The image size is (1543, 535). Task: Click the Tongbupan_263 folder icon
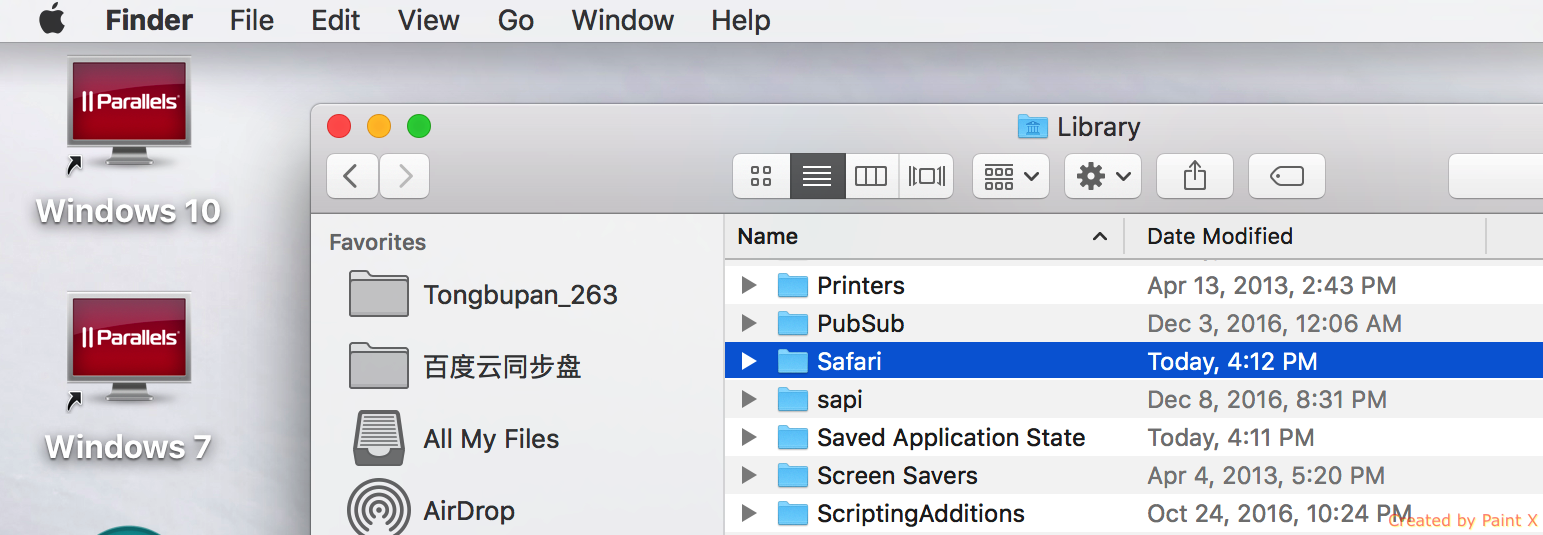point(379,294)
